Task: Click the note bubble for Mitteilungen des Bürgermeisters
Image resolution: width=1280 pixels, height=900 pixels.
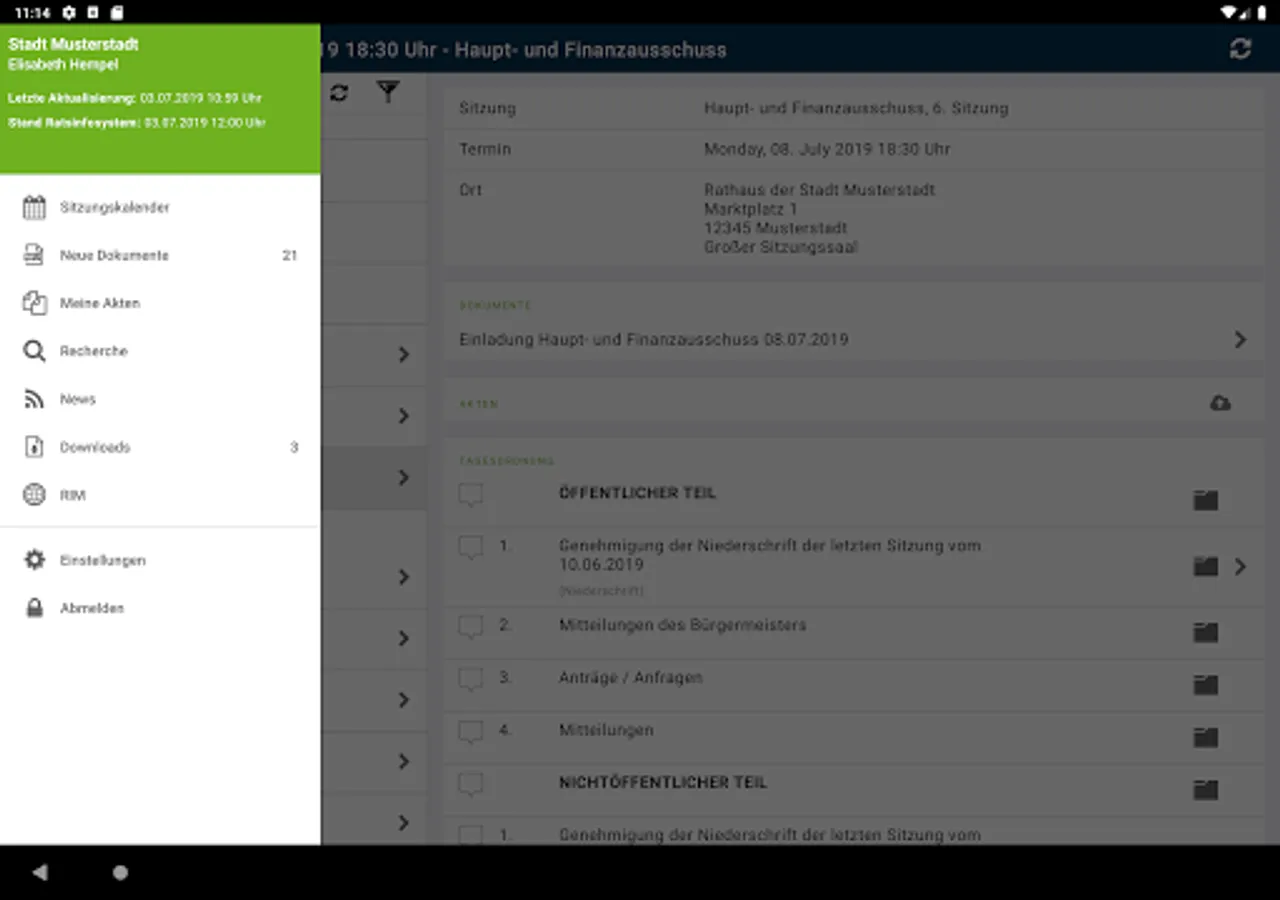Action: [470, 627]
